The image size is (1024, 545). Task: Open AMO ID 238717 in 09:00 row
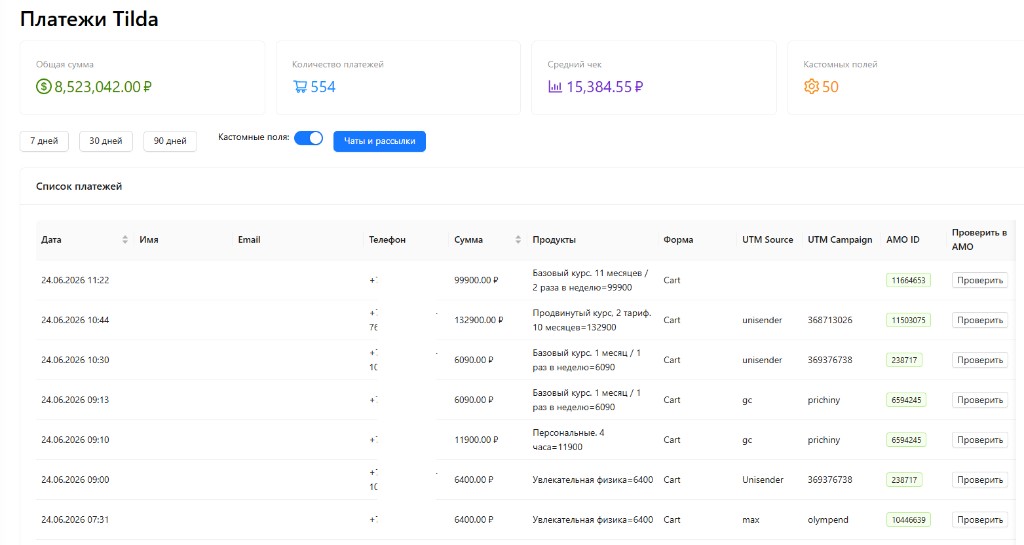point(904,480)
